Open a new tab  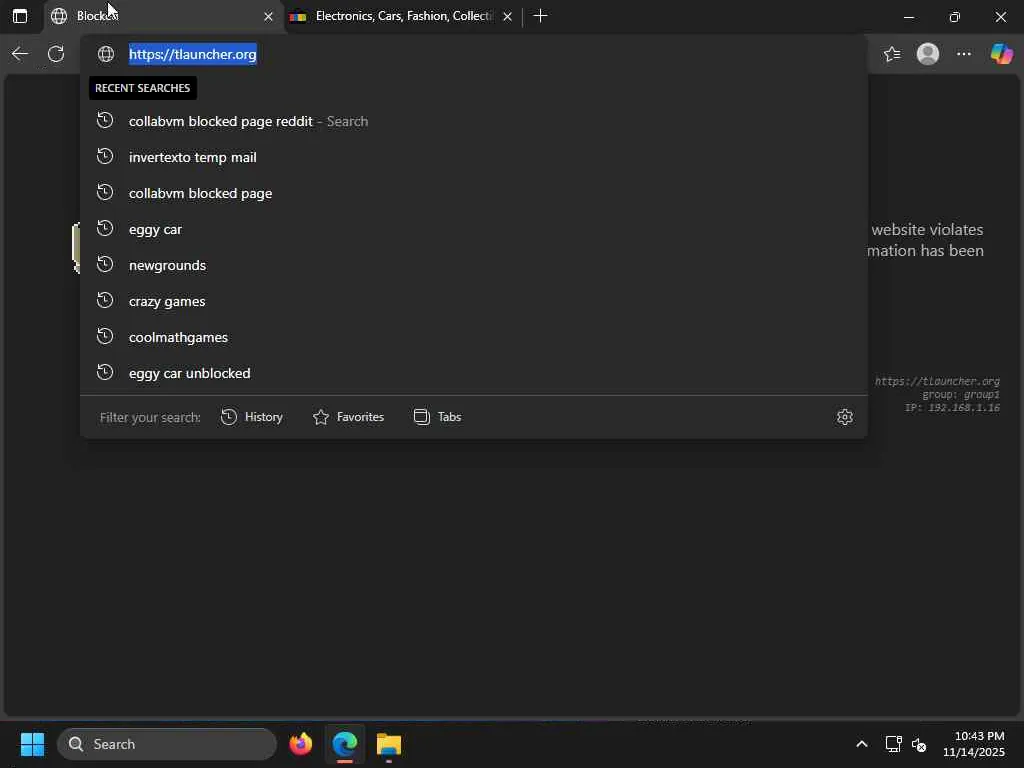[x=540, y=16]
